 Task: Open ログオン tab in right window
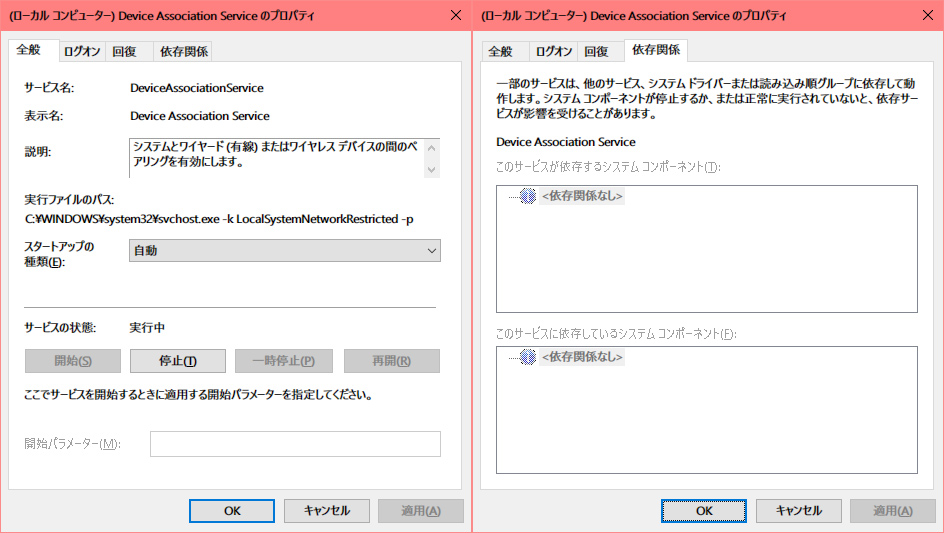pos(554,52)
